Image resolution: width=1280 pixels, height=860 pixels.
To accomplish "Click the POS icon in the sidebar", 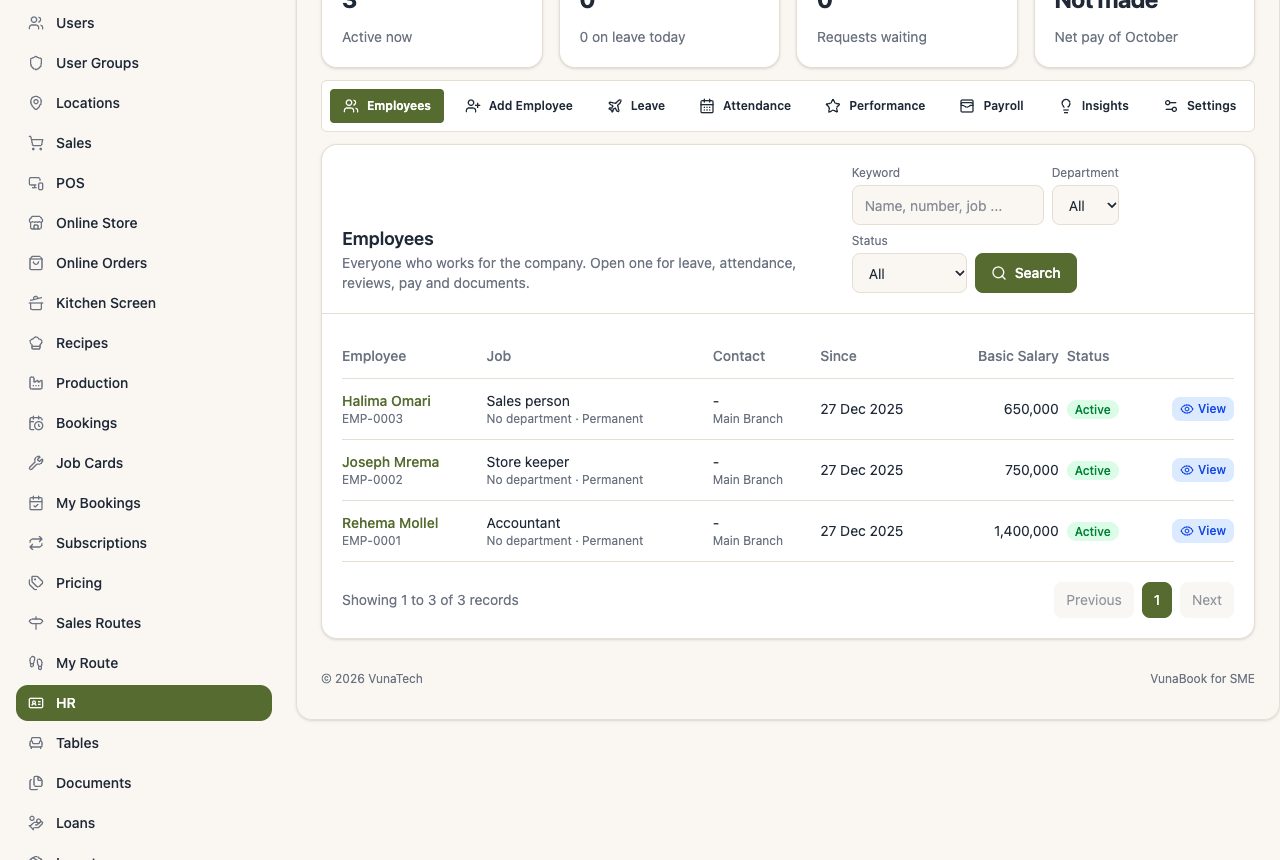I will point(36,183).
